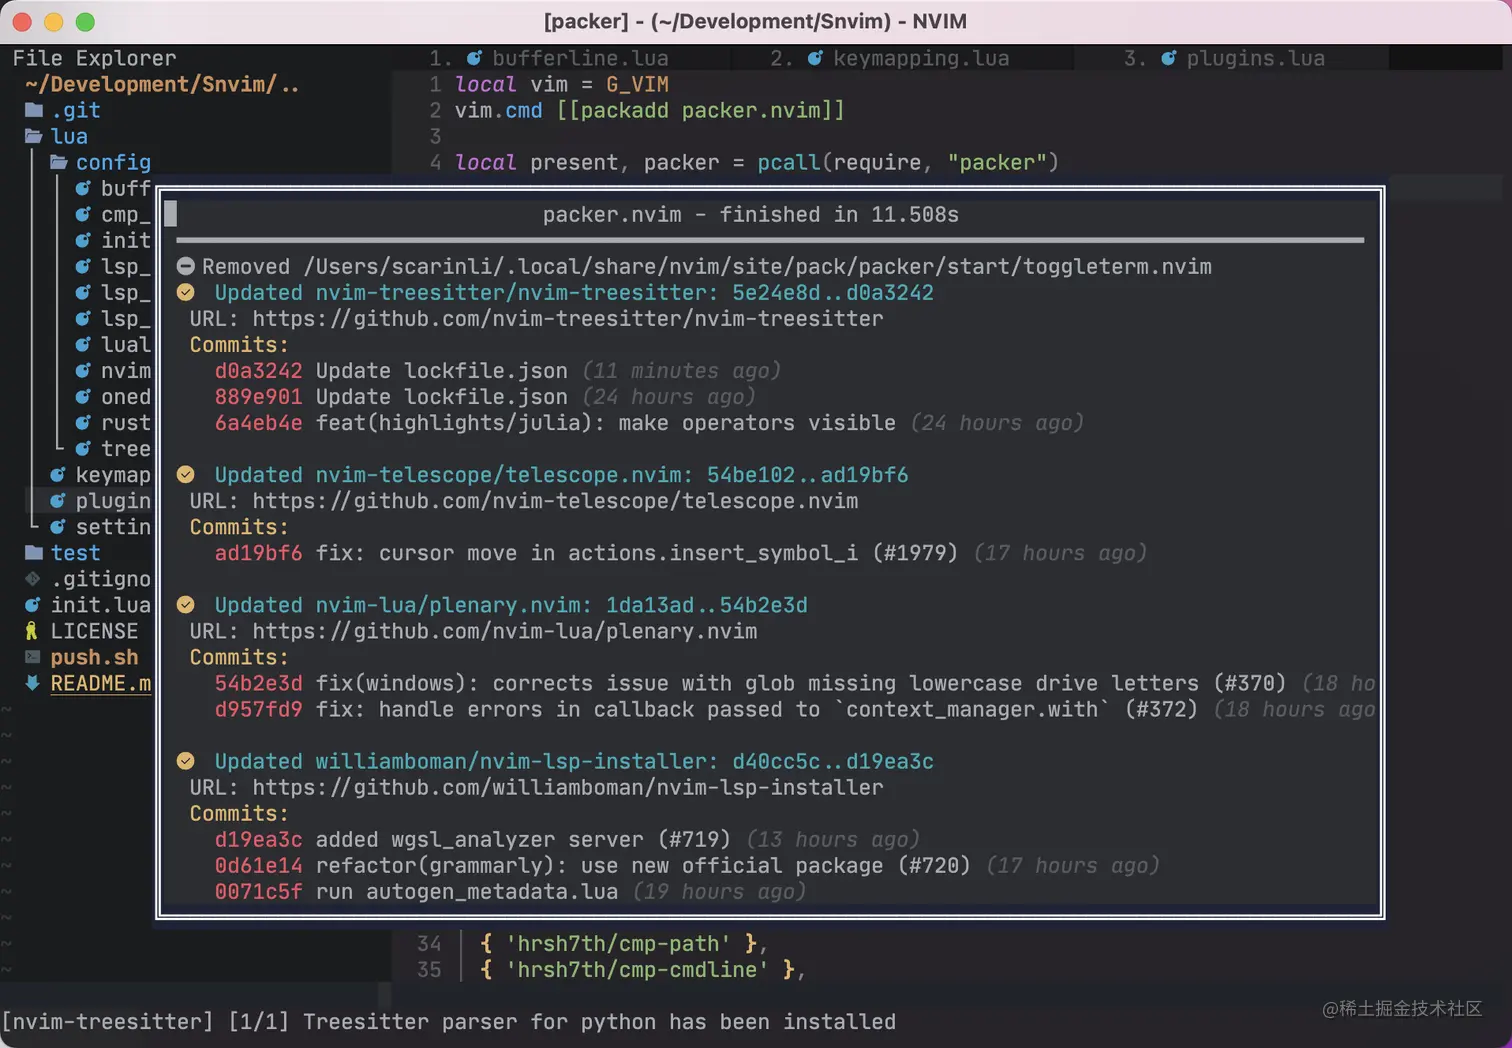This screenshot has height=1048, width=1512.
Task: Click the check icon for telescope.nvim update
Action: pos(186,474)
